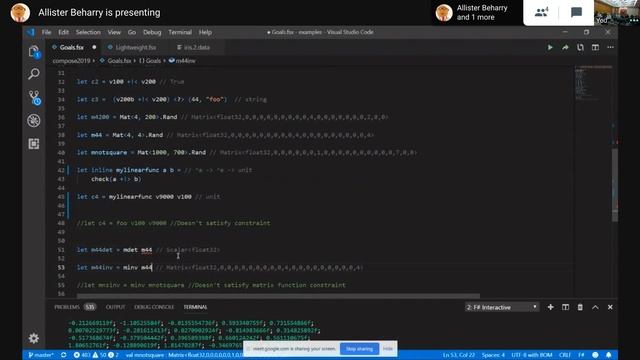640x360 pixels.
Task: Open the editor More Actions menu
Action: point(610,47)
